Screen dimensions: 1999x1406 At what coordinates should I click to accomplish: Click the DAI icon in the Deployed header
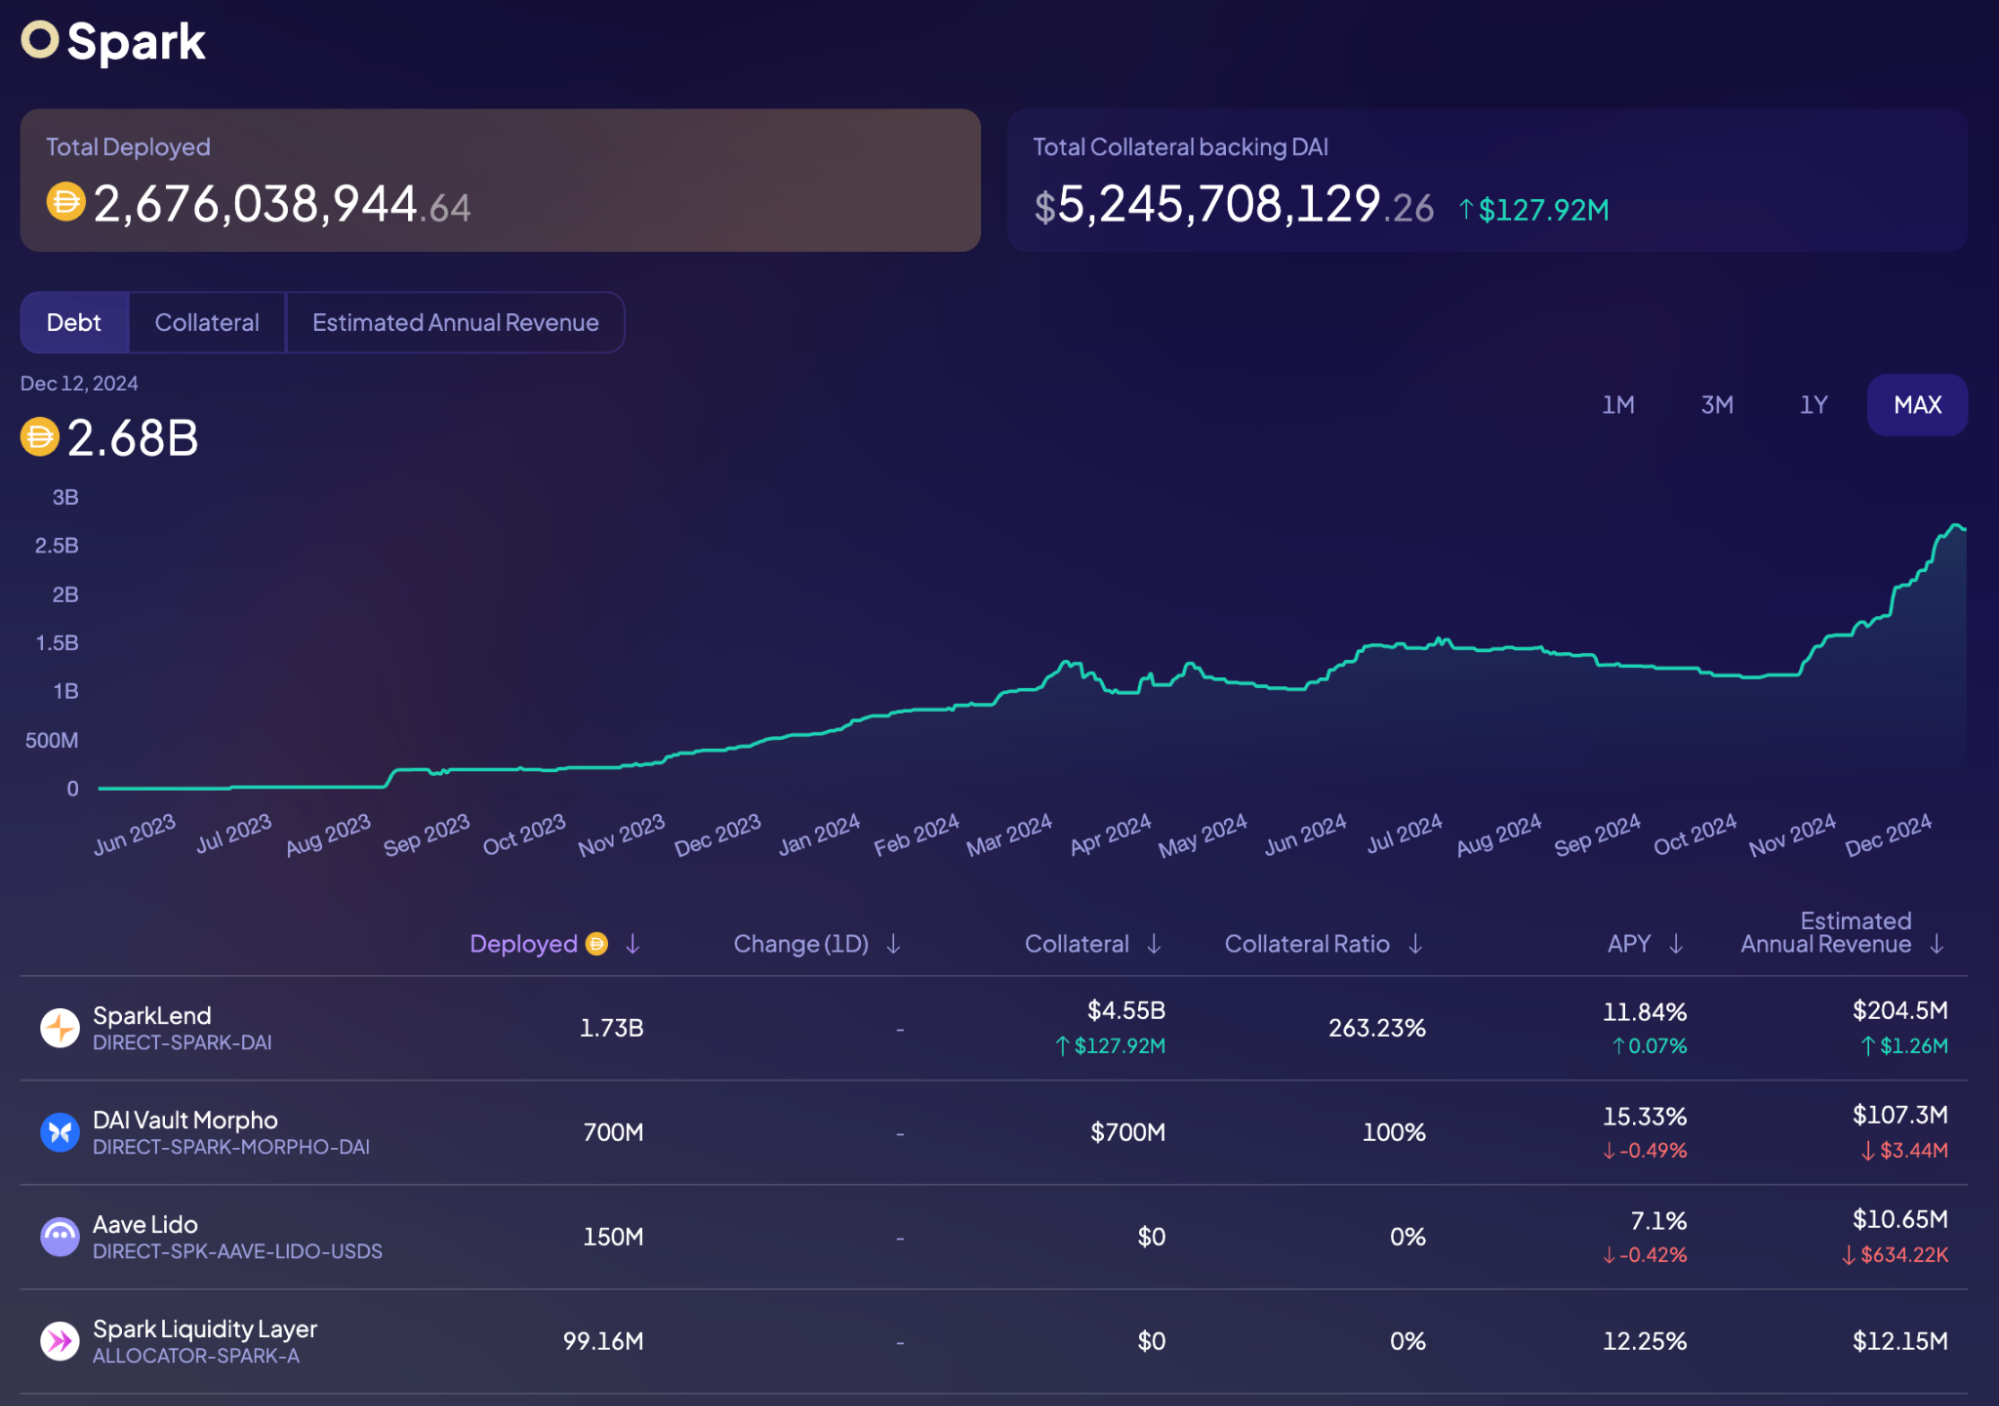point(596,943)
